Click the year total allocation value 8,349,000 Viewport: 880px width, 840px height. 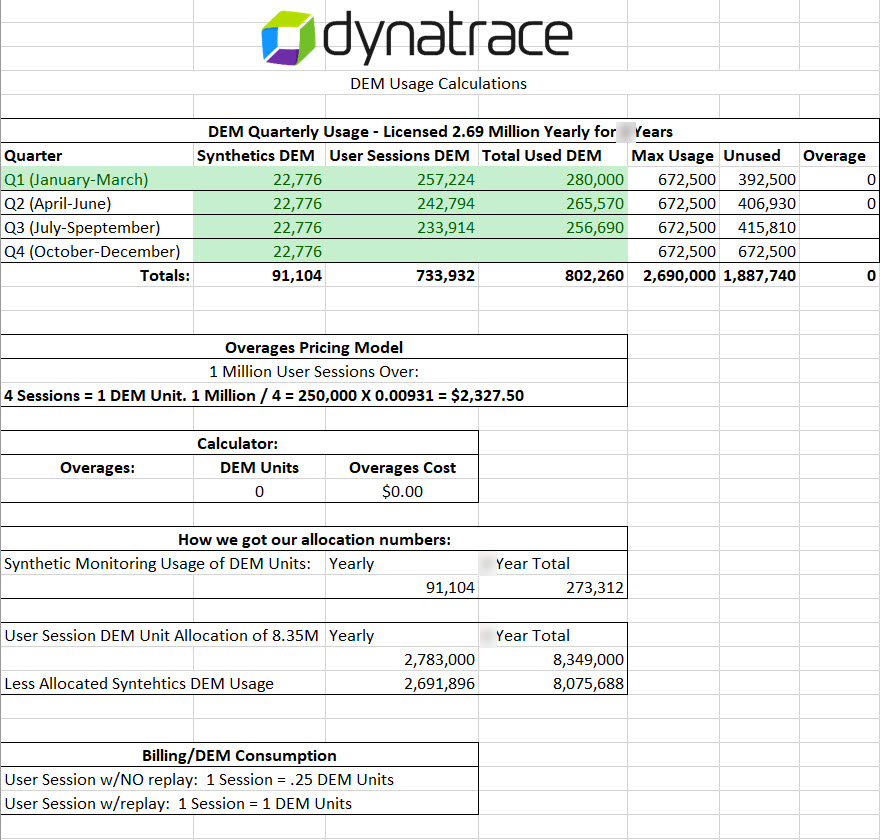click(588, 659)
